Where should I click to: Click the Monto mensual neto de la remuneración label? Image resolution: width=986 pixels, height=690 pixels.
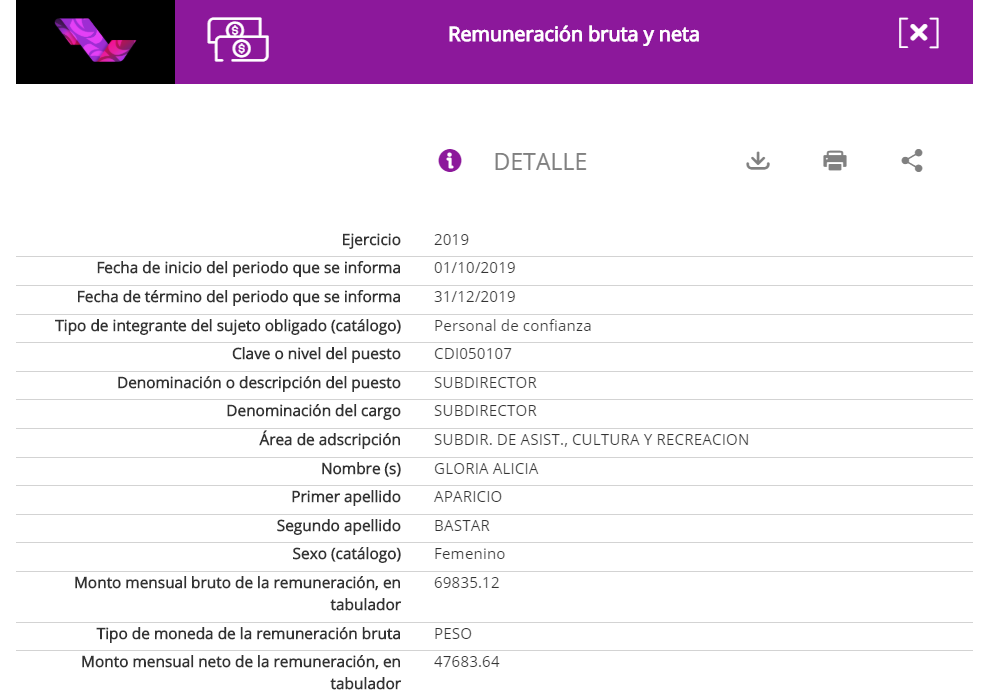(241, 672)
